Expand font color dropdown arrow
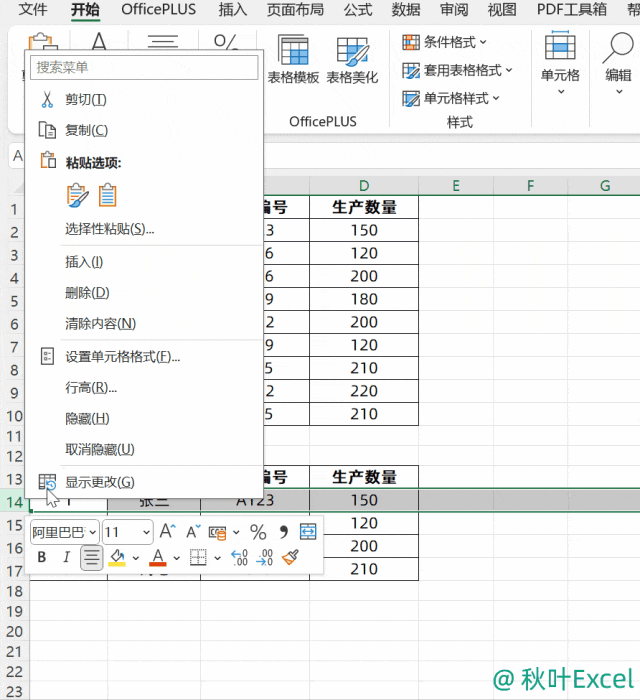Screen dimensions: 640x700 point(177,558)
